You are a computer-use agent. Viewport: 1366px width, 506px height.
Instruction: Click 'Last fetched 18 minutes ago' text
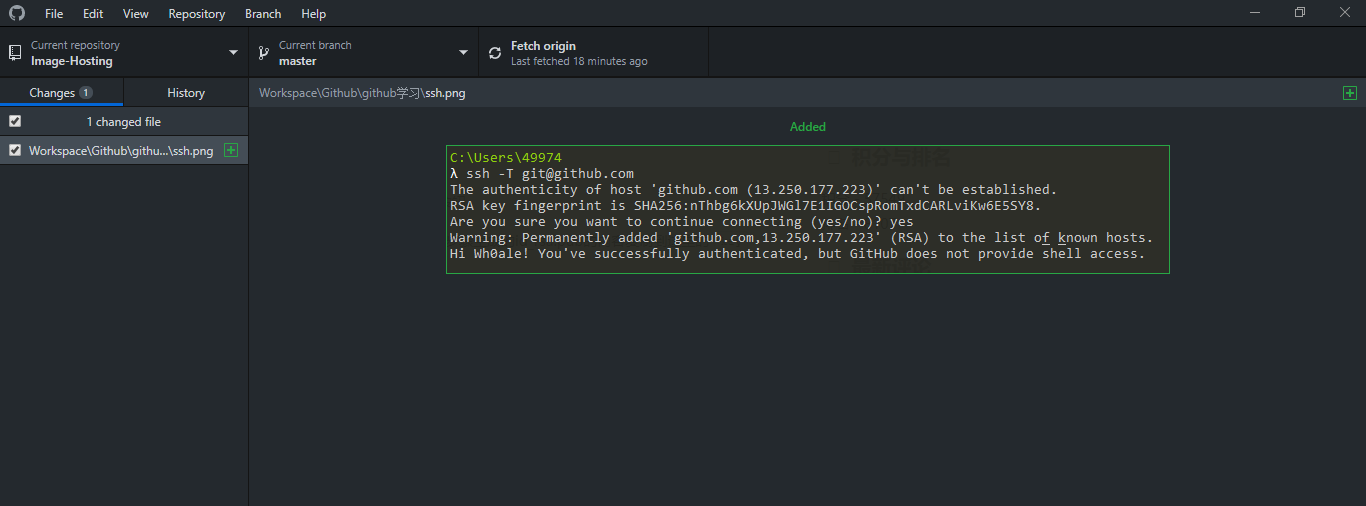(579, 62)
